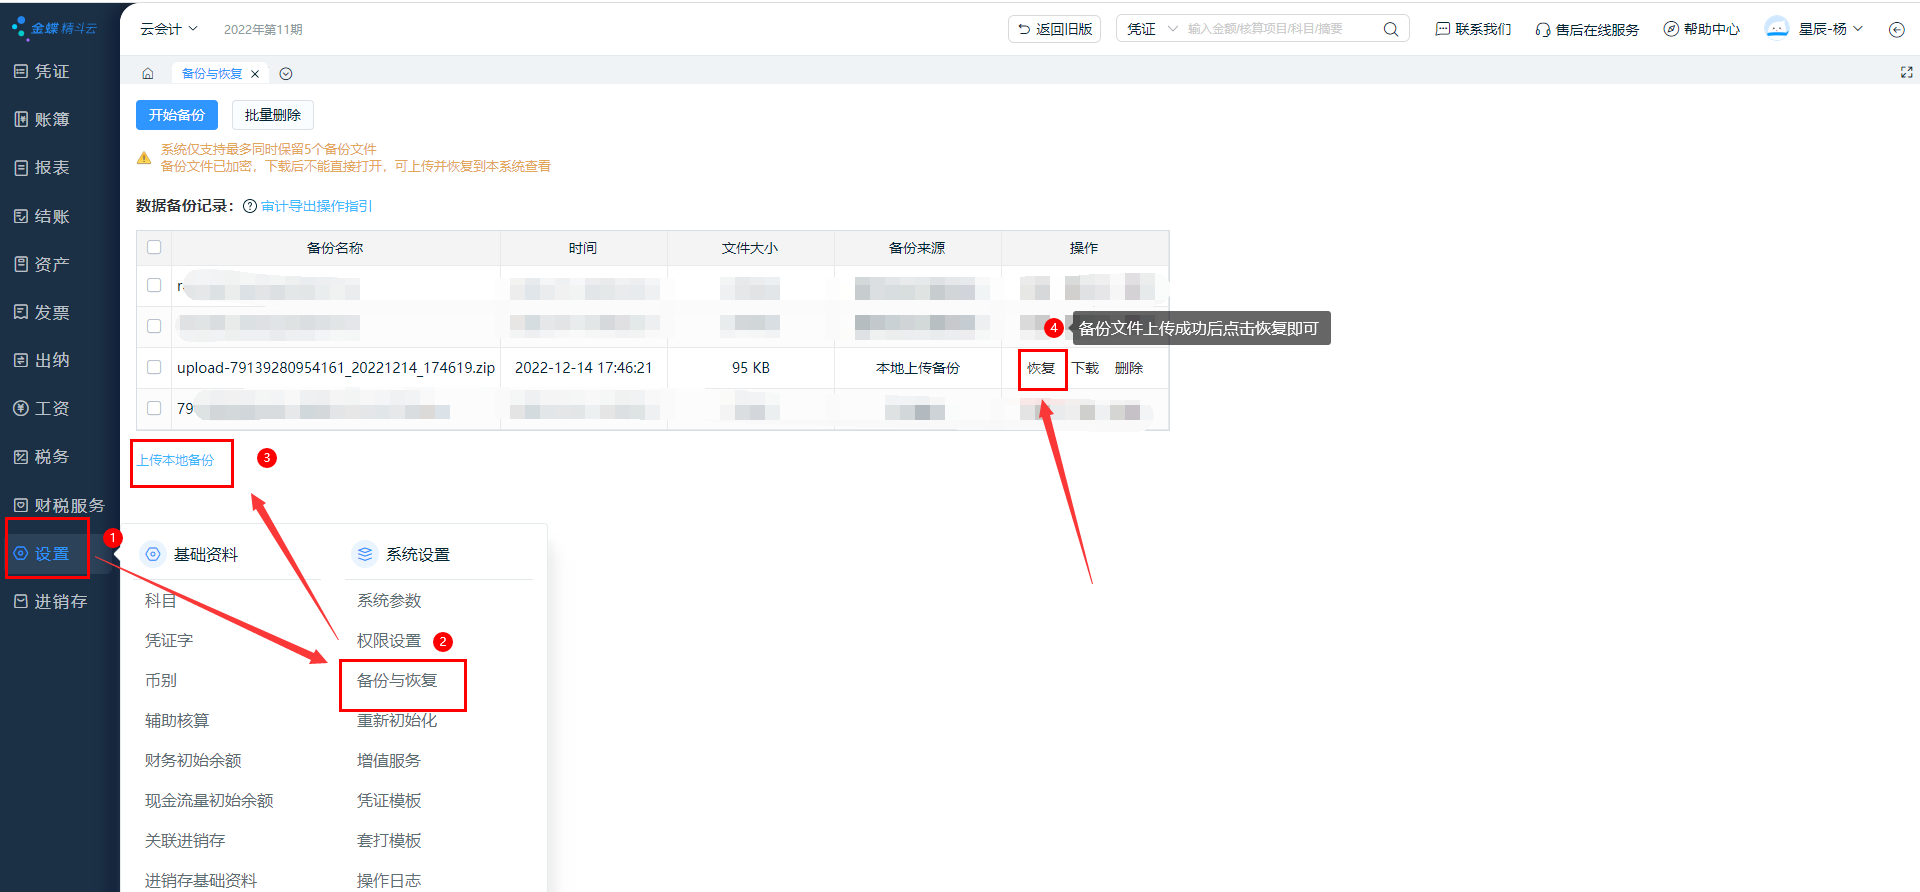
Task: Open the 设置 sidebar module
Action: [x=42, y=554]
